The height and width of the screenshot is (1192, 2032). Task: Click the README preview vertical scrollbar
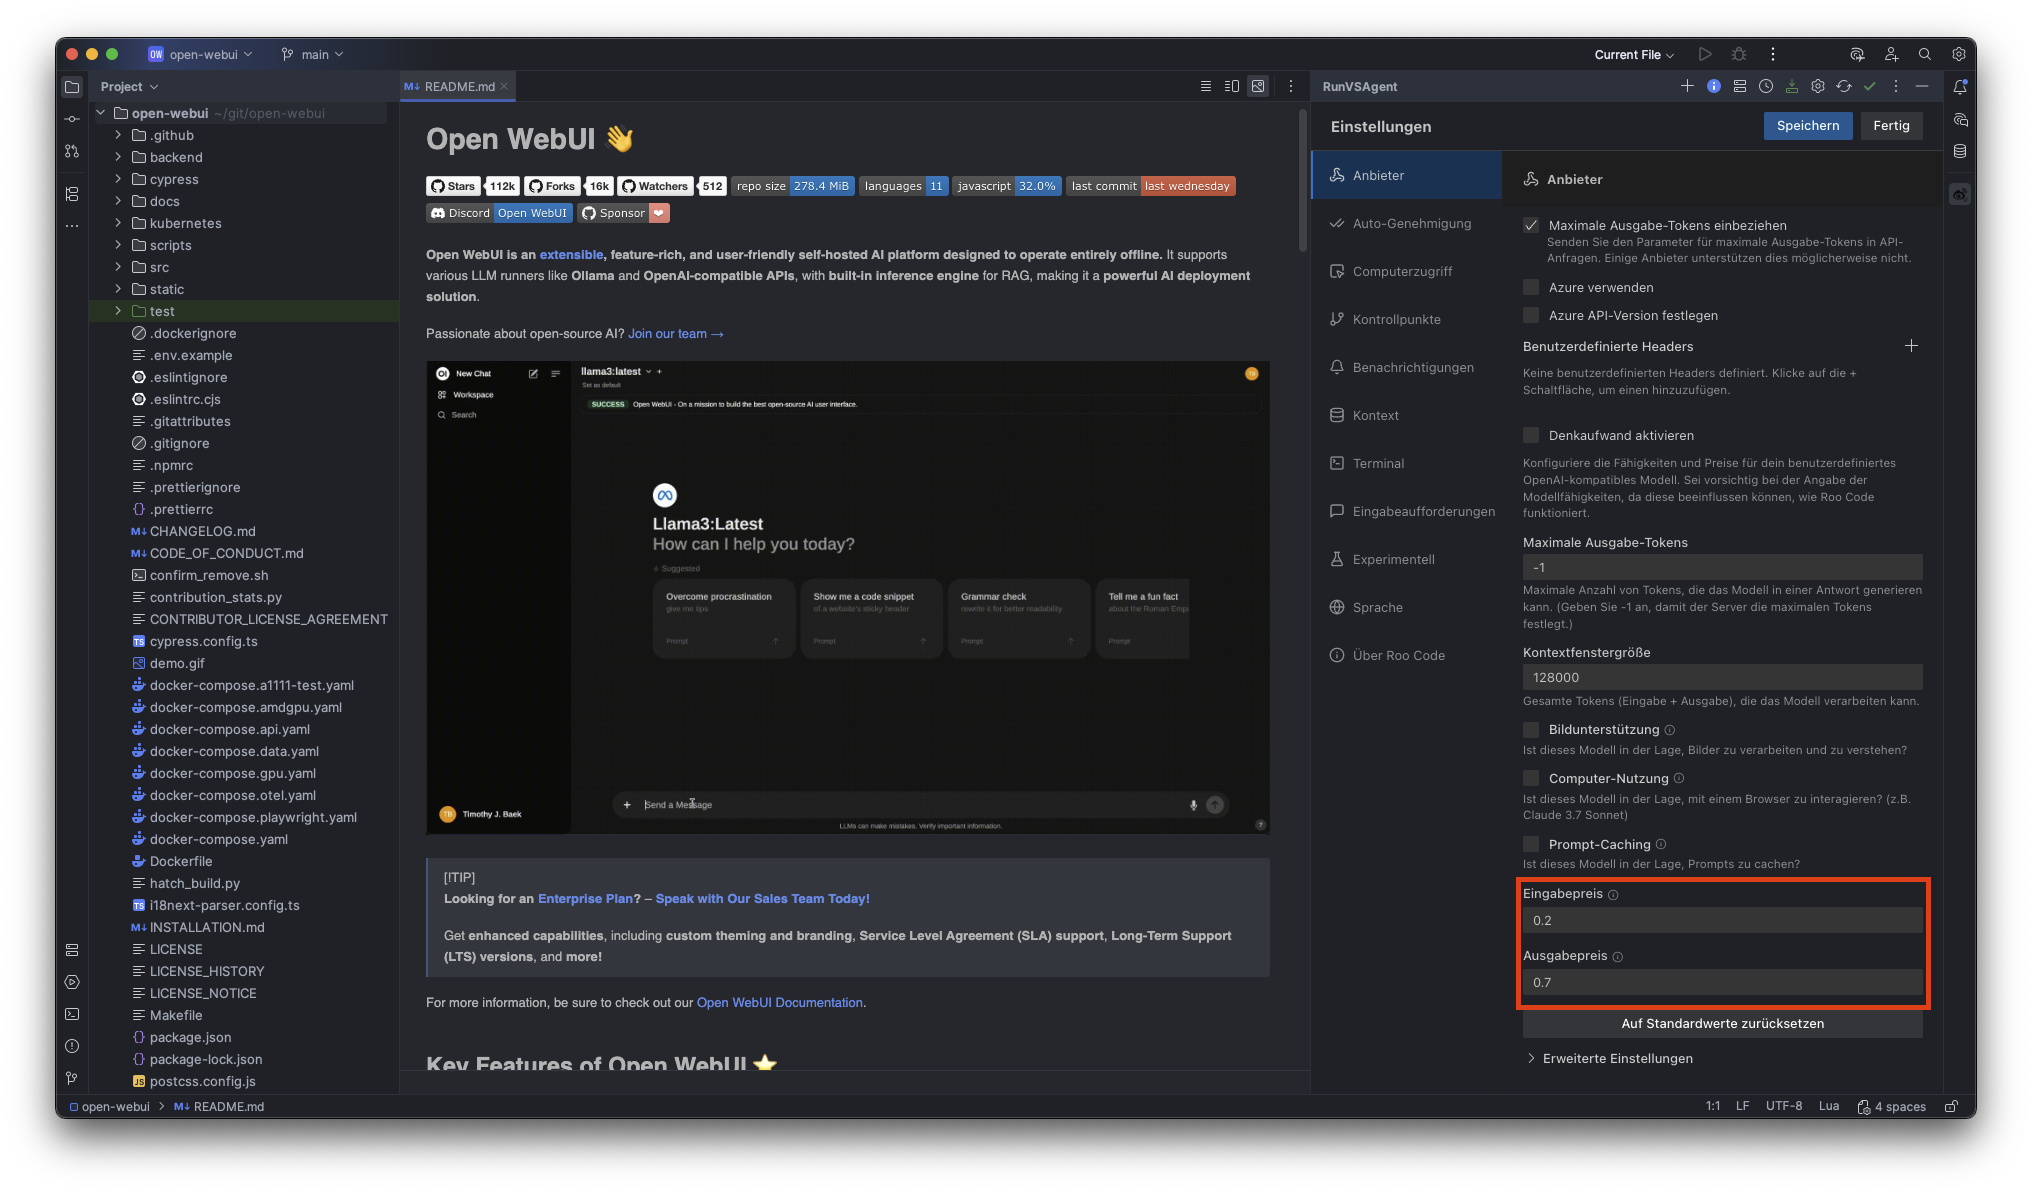(x=1302, y=180)
